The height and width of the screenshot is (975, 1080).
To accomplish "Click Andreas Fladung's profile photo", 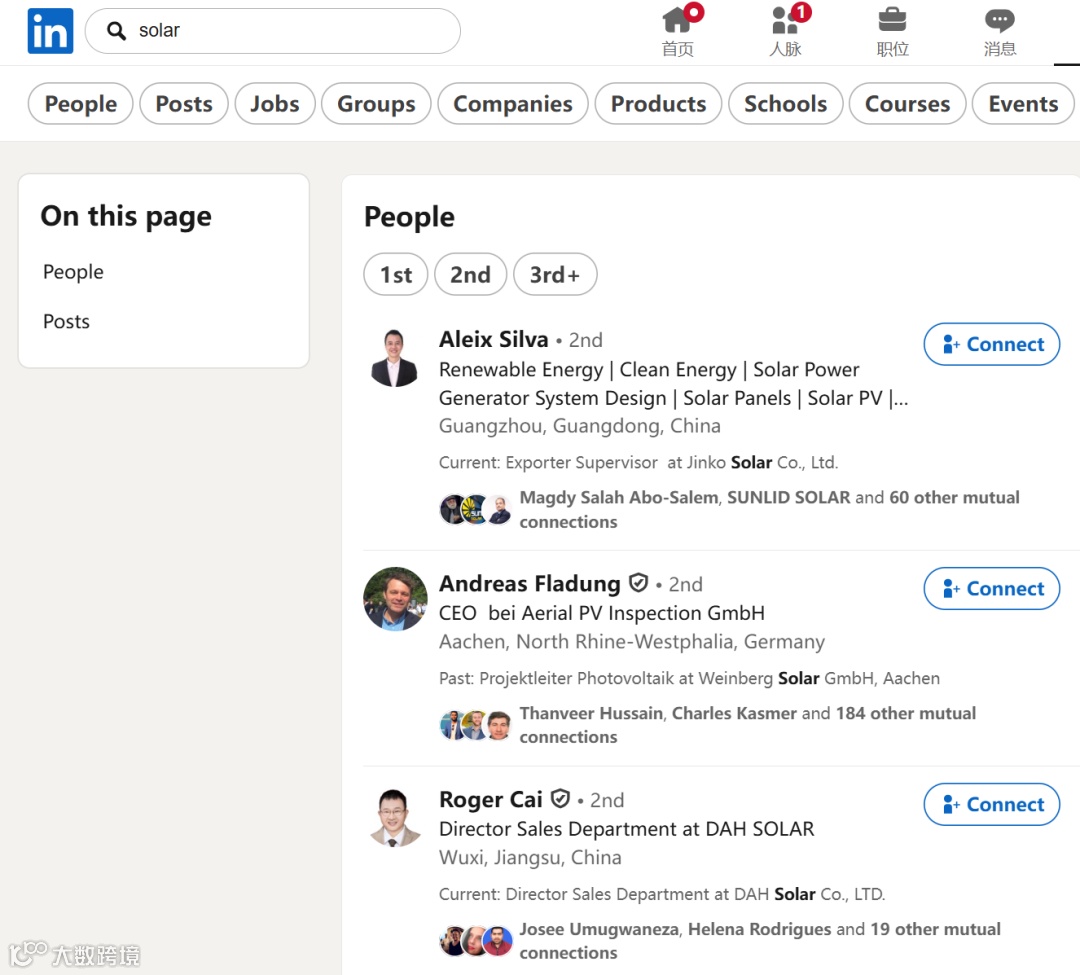I will coord(395,599).
